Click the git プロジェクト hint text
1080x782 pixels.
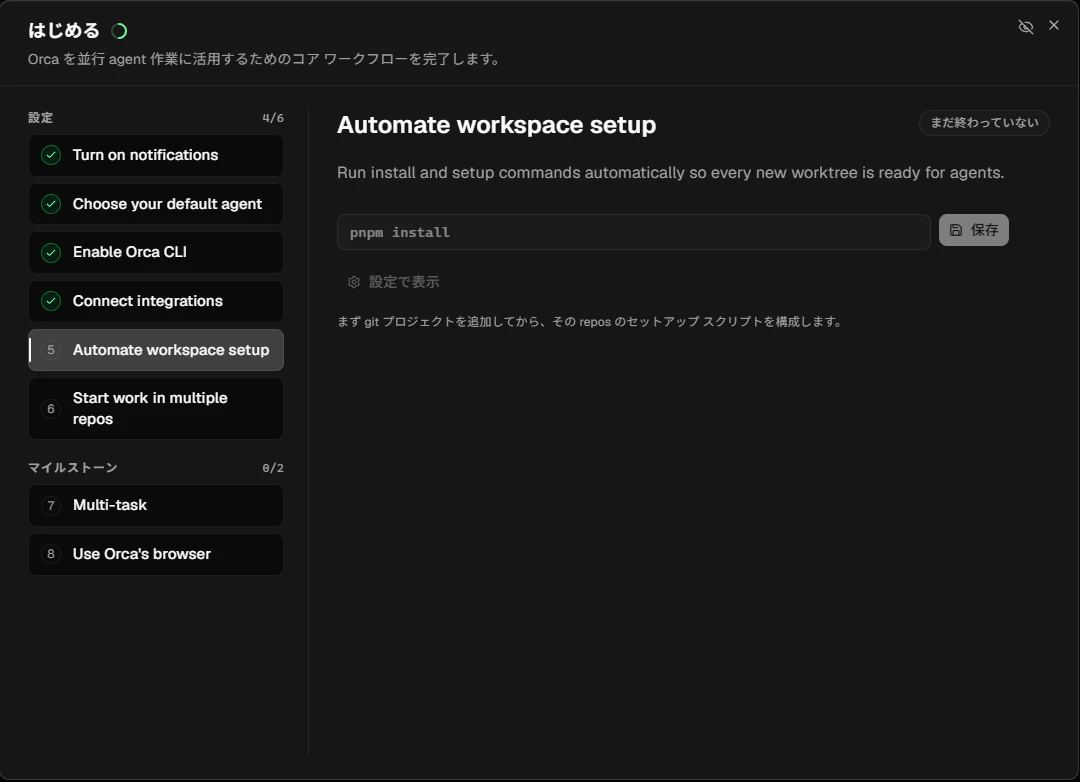pos(590,322)
